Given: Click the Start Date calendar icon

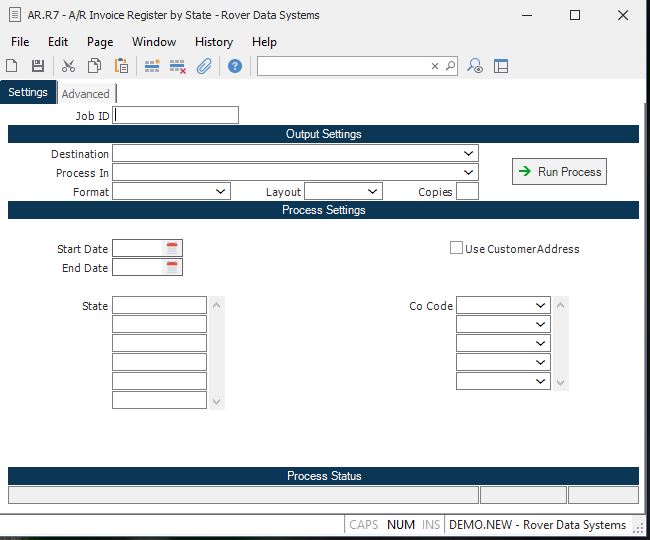Looking at the screenshot, I should point(172,248).
